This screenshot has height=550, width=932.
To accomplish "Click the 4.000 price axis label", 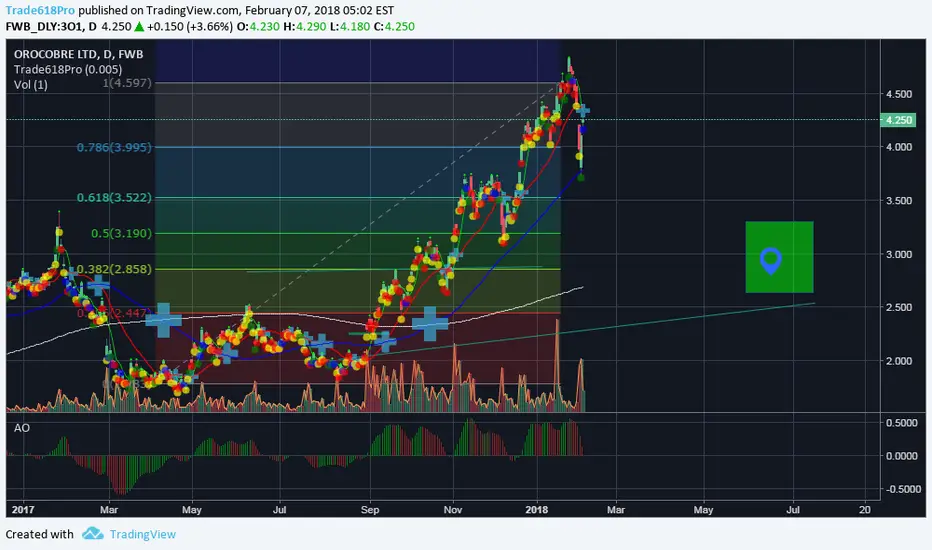I will point(899,147).
